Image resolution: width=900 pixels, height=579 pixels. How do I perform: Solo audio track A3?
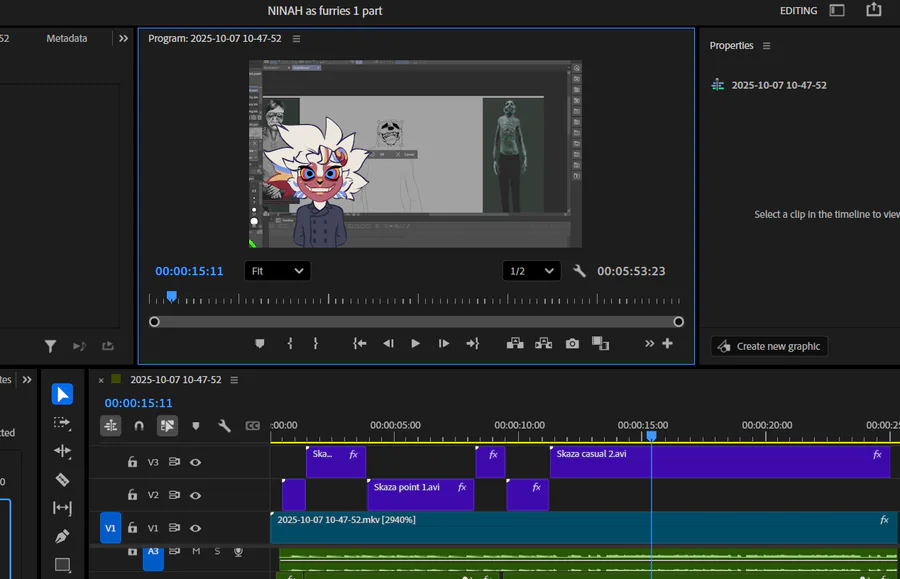coord(217,551)
